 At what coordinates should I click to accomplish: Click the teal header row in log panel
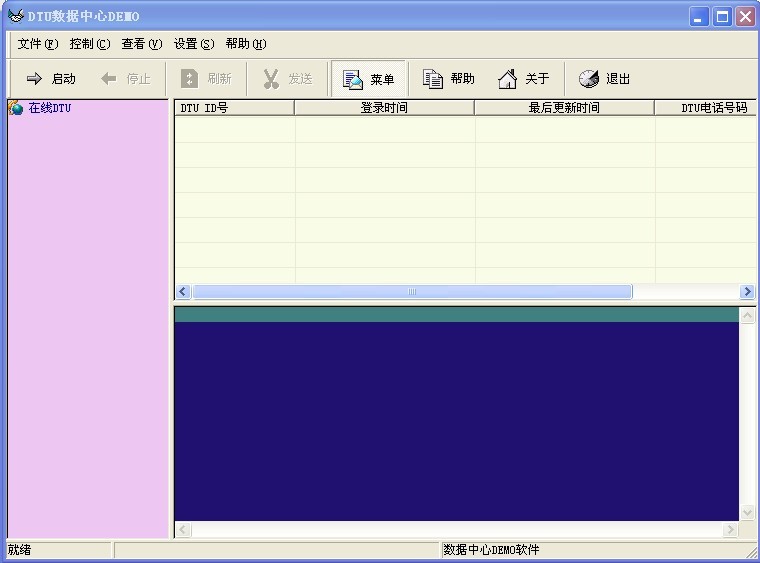click(x=457, y=314)
